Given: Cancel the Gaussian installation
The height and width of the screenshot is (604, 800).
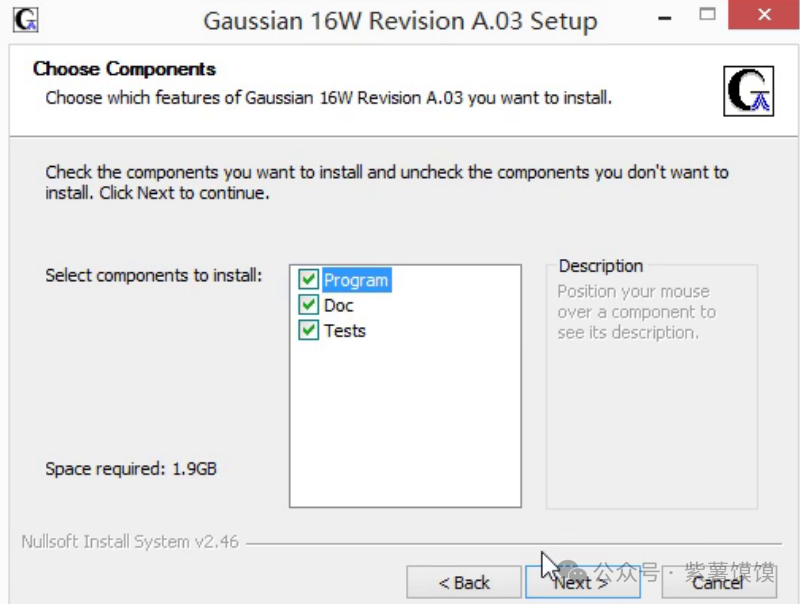Looking at the screenshot, I should 717,582.
